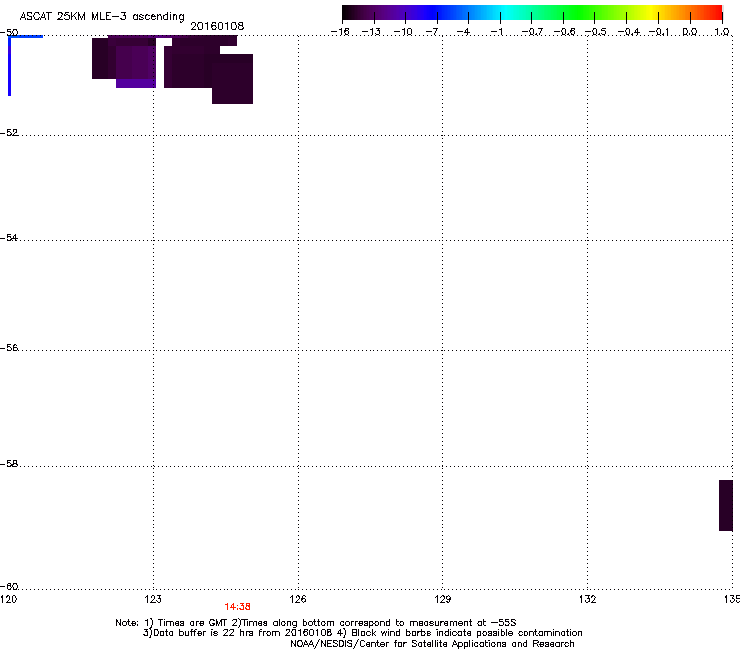Click the -7 color bar label
Image resolution: width=740 pixels, height=650 pixels.
433,32
